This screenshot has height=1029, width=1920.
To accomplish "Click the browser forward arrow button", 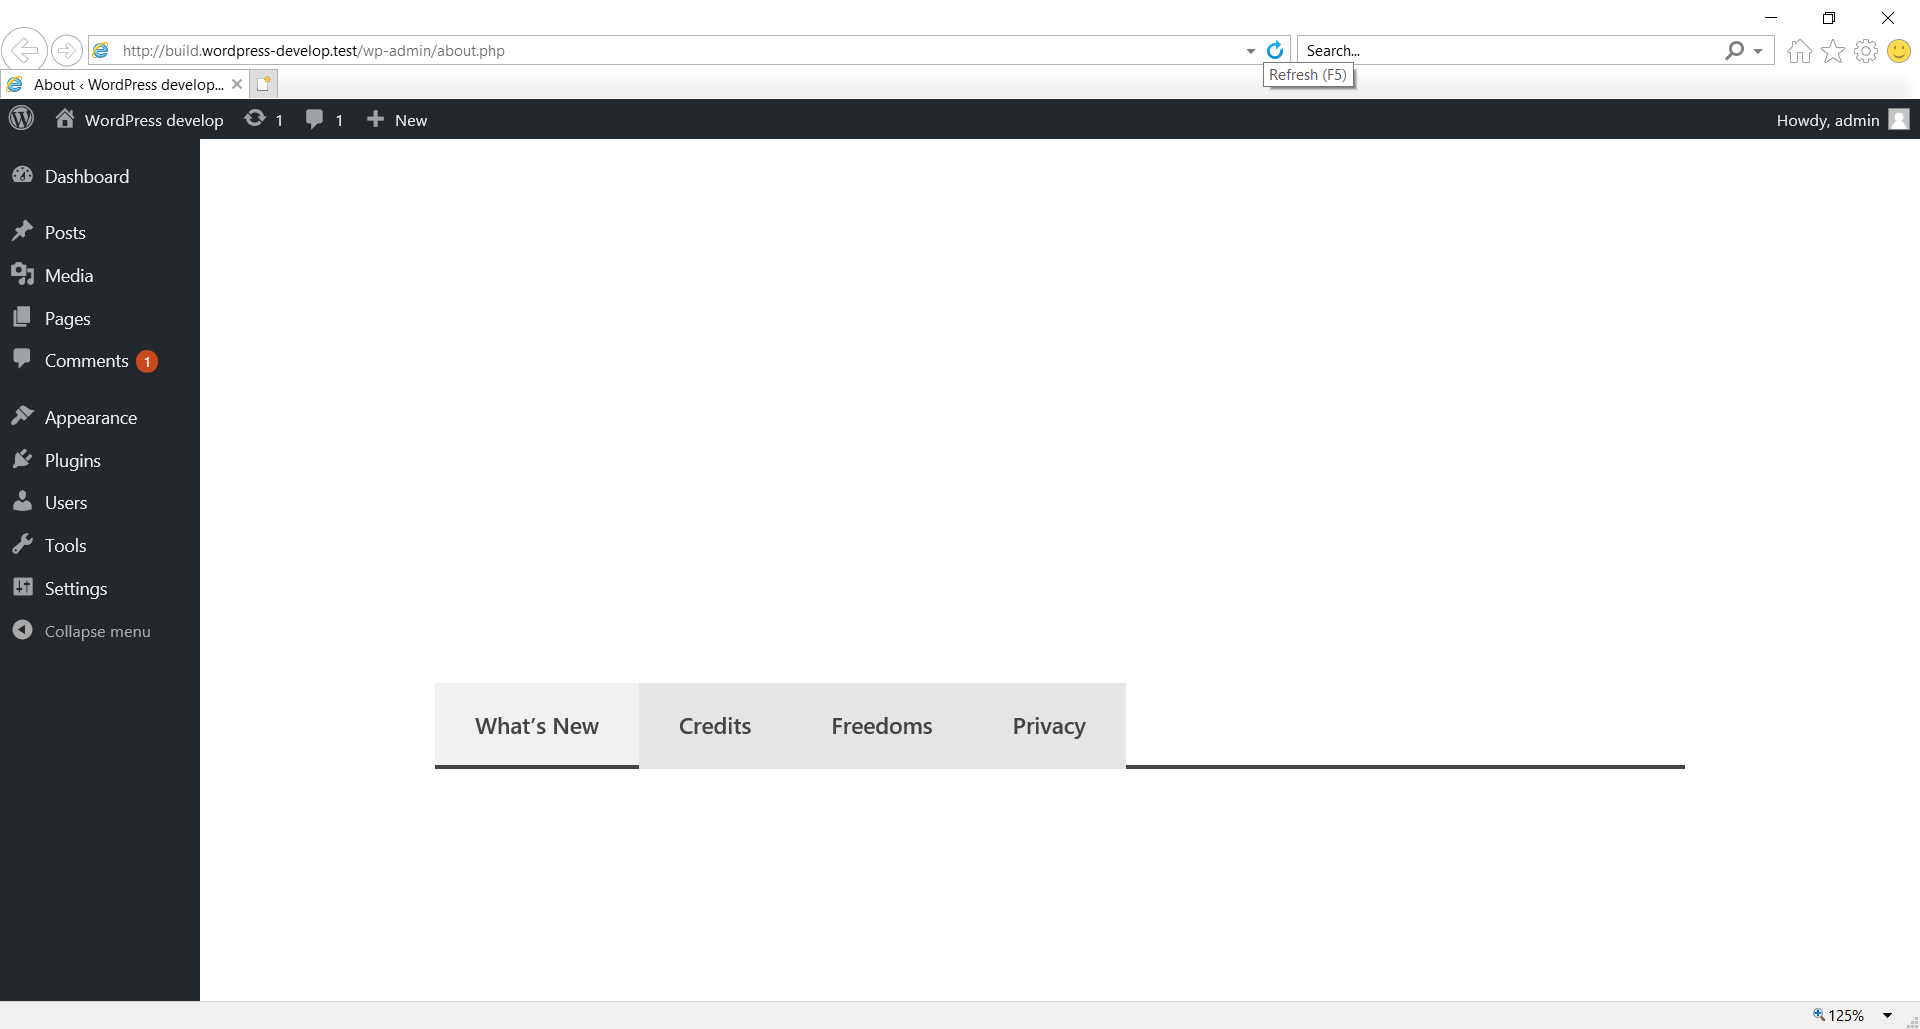I will click(67, 50).
